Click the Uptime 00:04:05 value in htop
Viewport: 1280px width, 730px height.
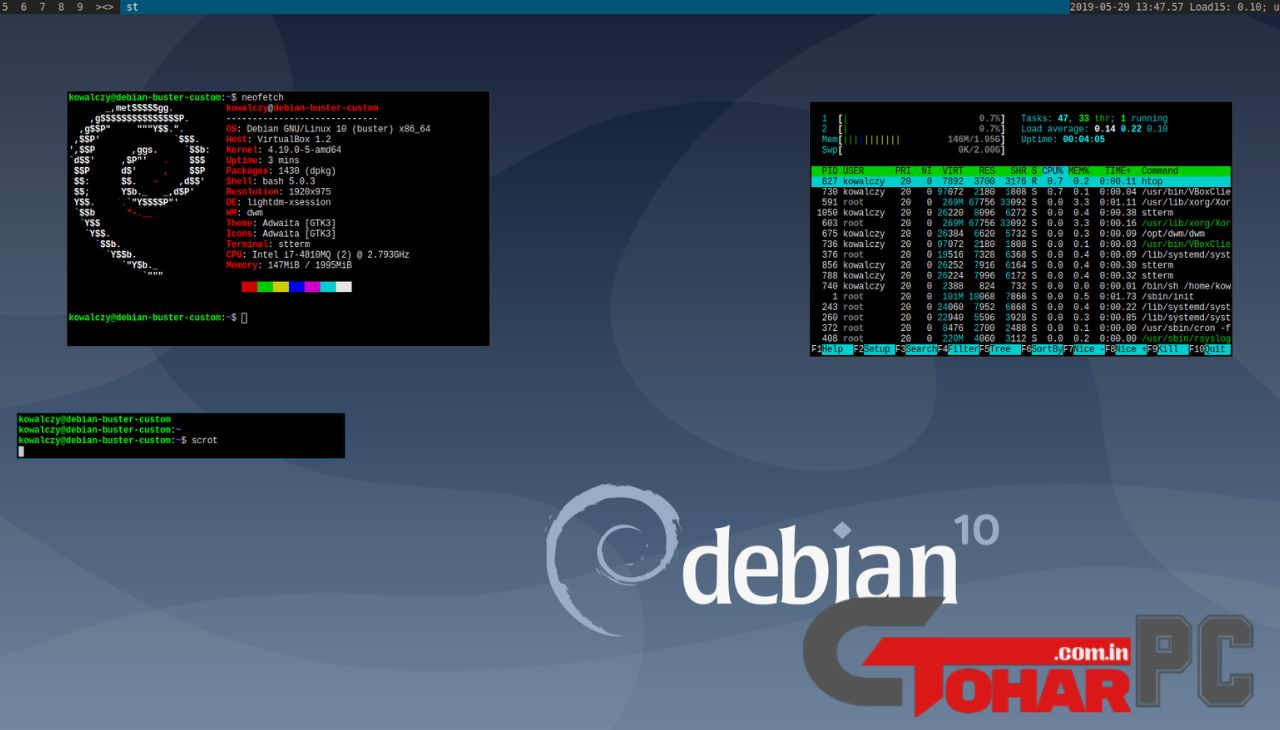1084,140
